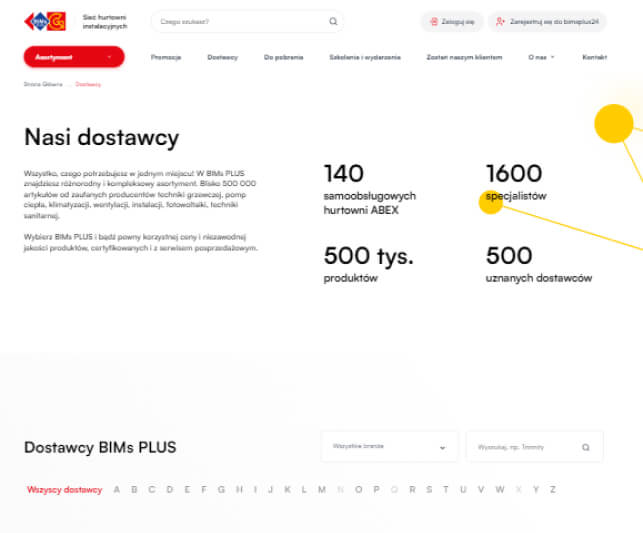Filter suppliers by letter L
643x533 pixels.
click(x=304, y=490)
